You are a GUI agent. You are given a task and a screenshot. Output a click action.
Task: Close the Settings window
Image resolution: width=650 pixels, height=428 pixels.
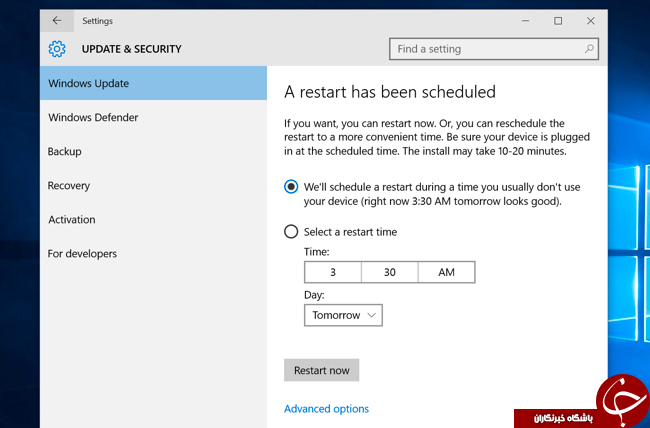pos(591,21)
